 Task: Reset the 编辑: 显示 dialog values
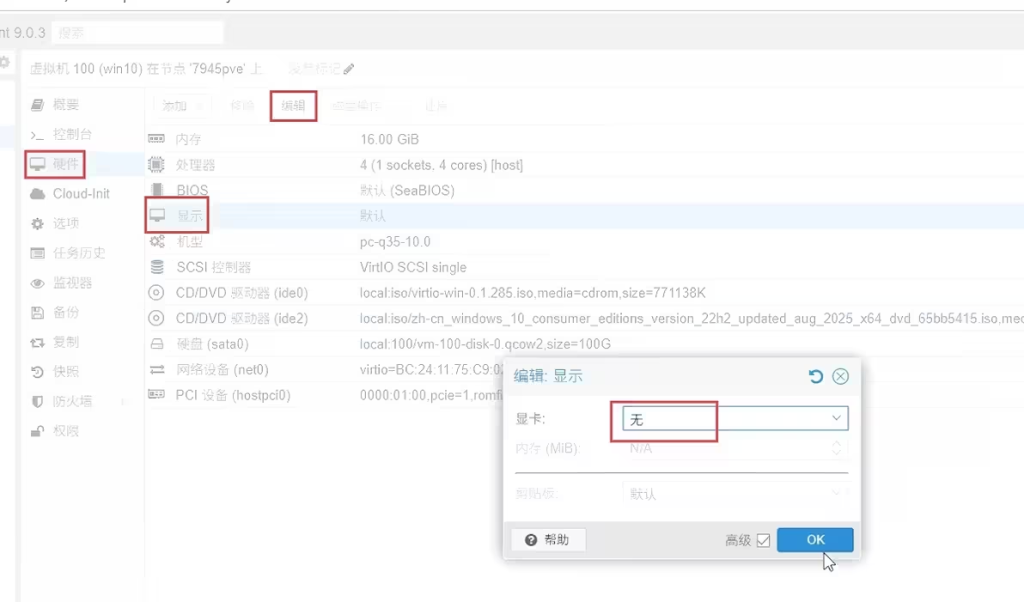tap(815, 376)
